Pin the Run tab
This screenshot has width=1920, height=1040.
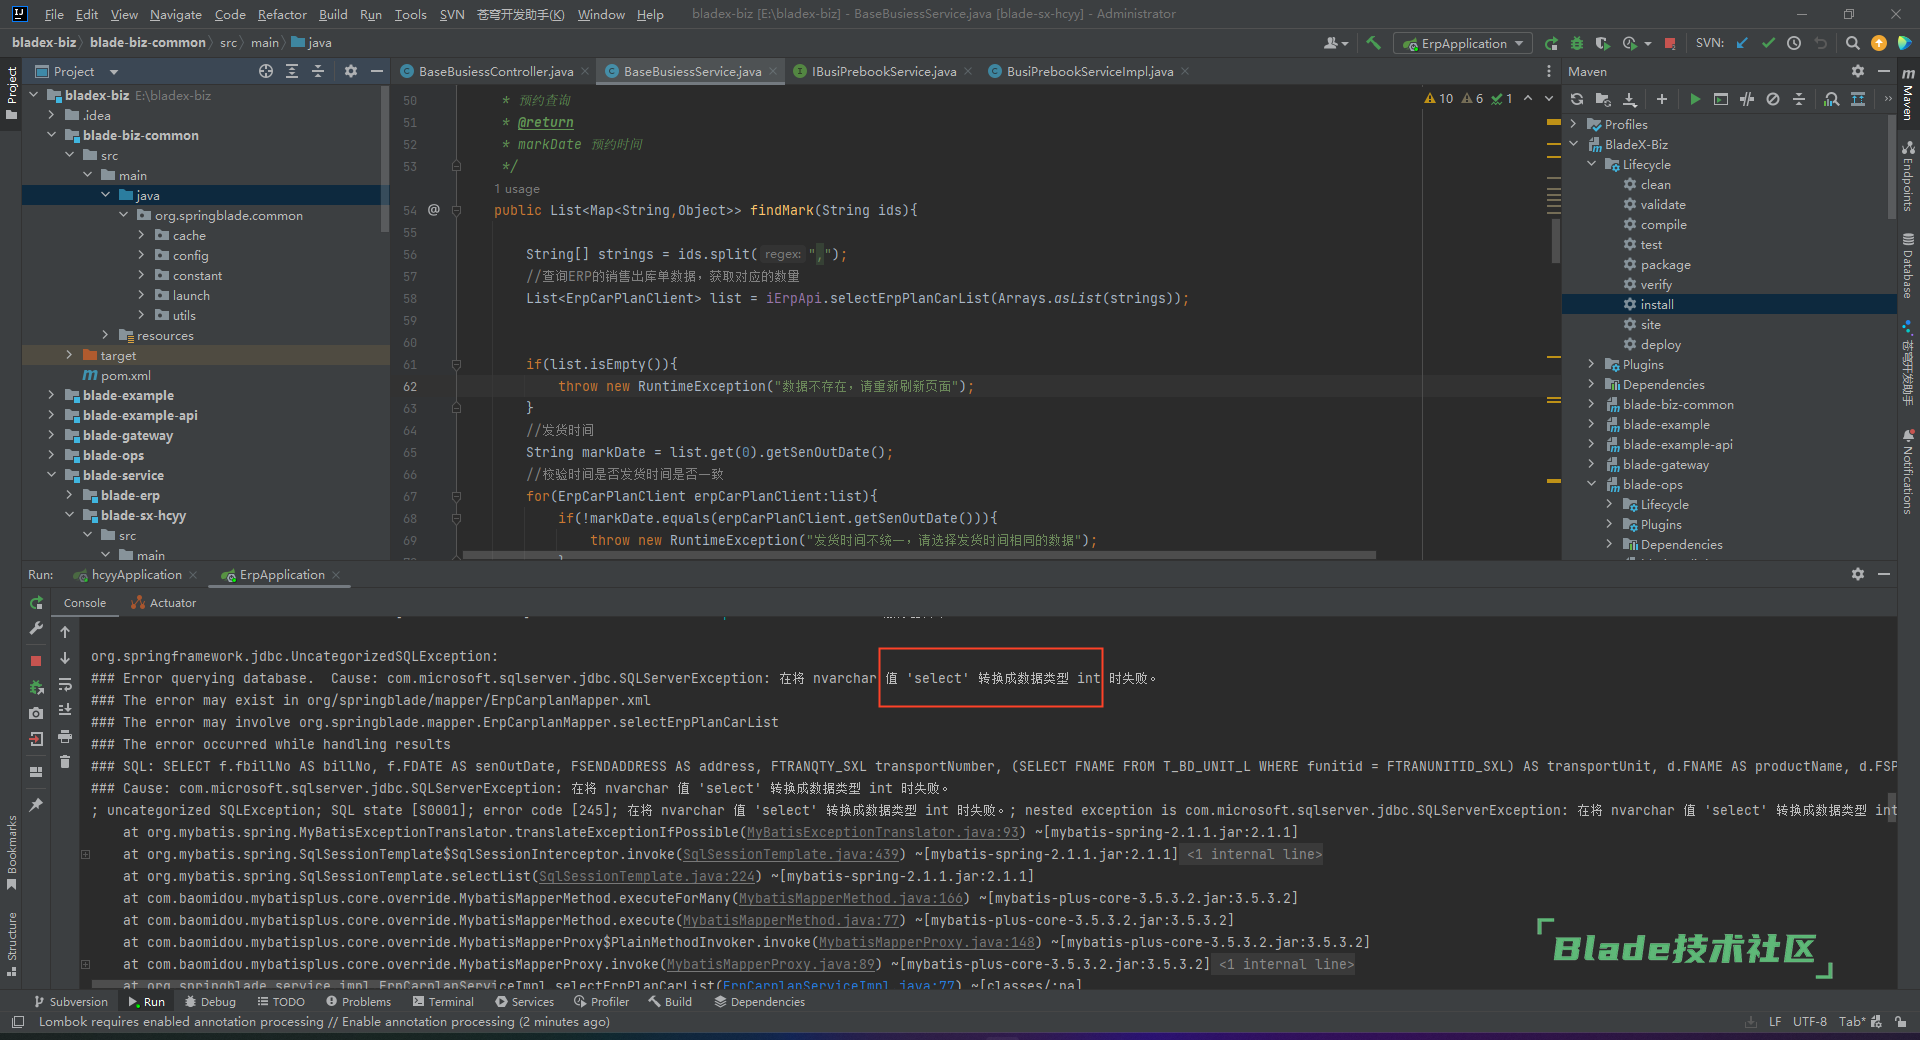tap(36, 804)
